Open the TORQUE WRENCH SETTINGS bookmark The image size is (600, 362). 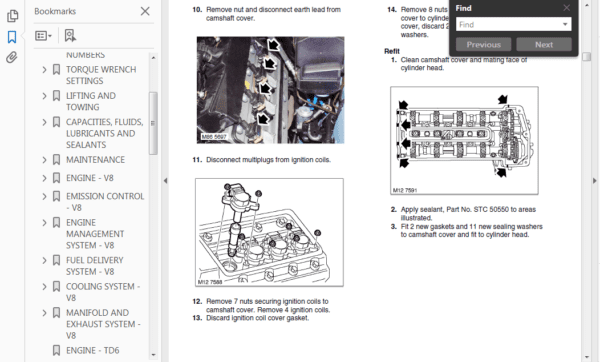pyautogui.click(x=101, y=75)
